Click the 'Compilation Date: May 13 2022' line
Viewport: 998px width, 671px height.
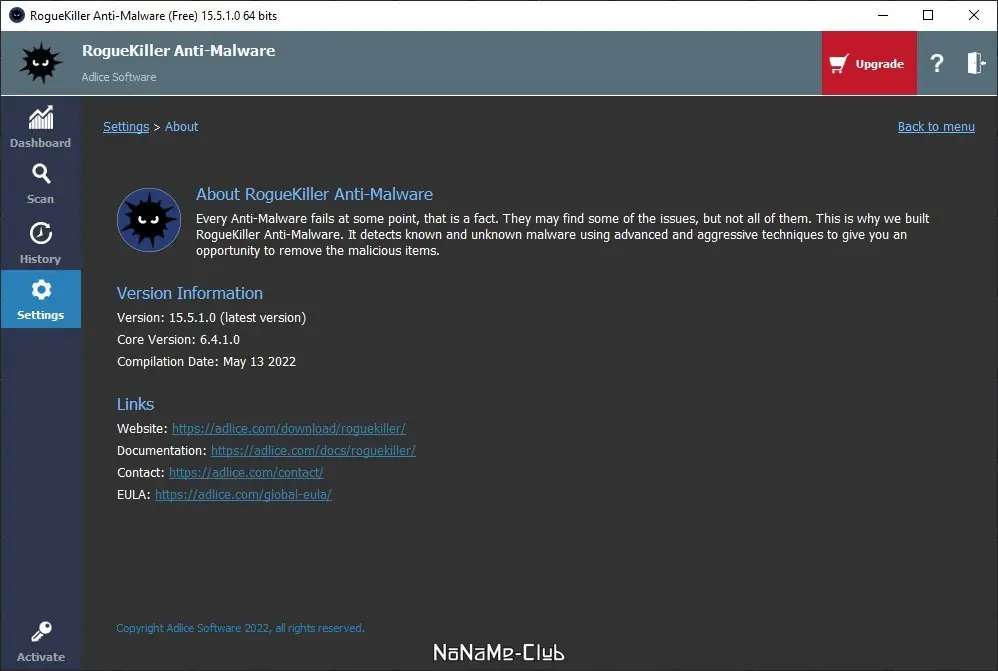(206, 362)
